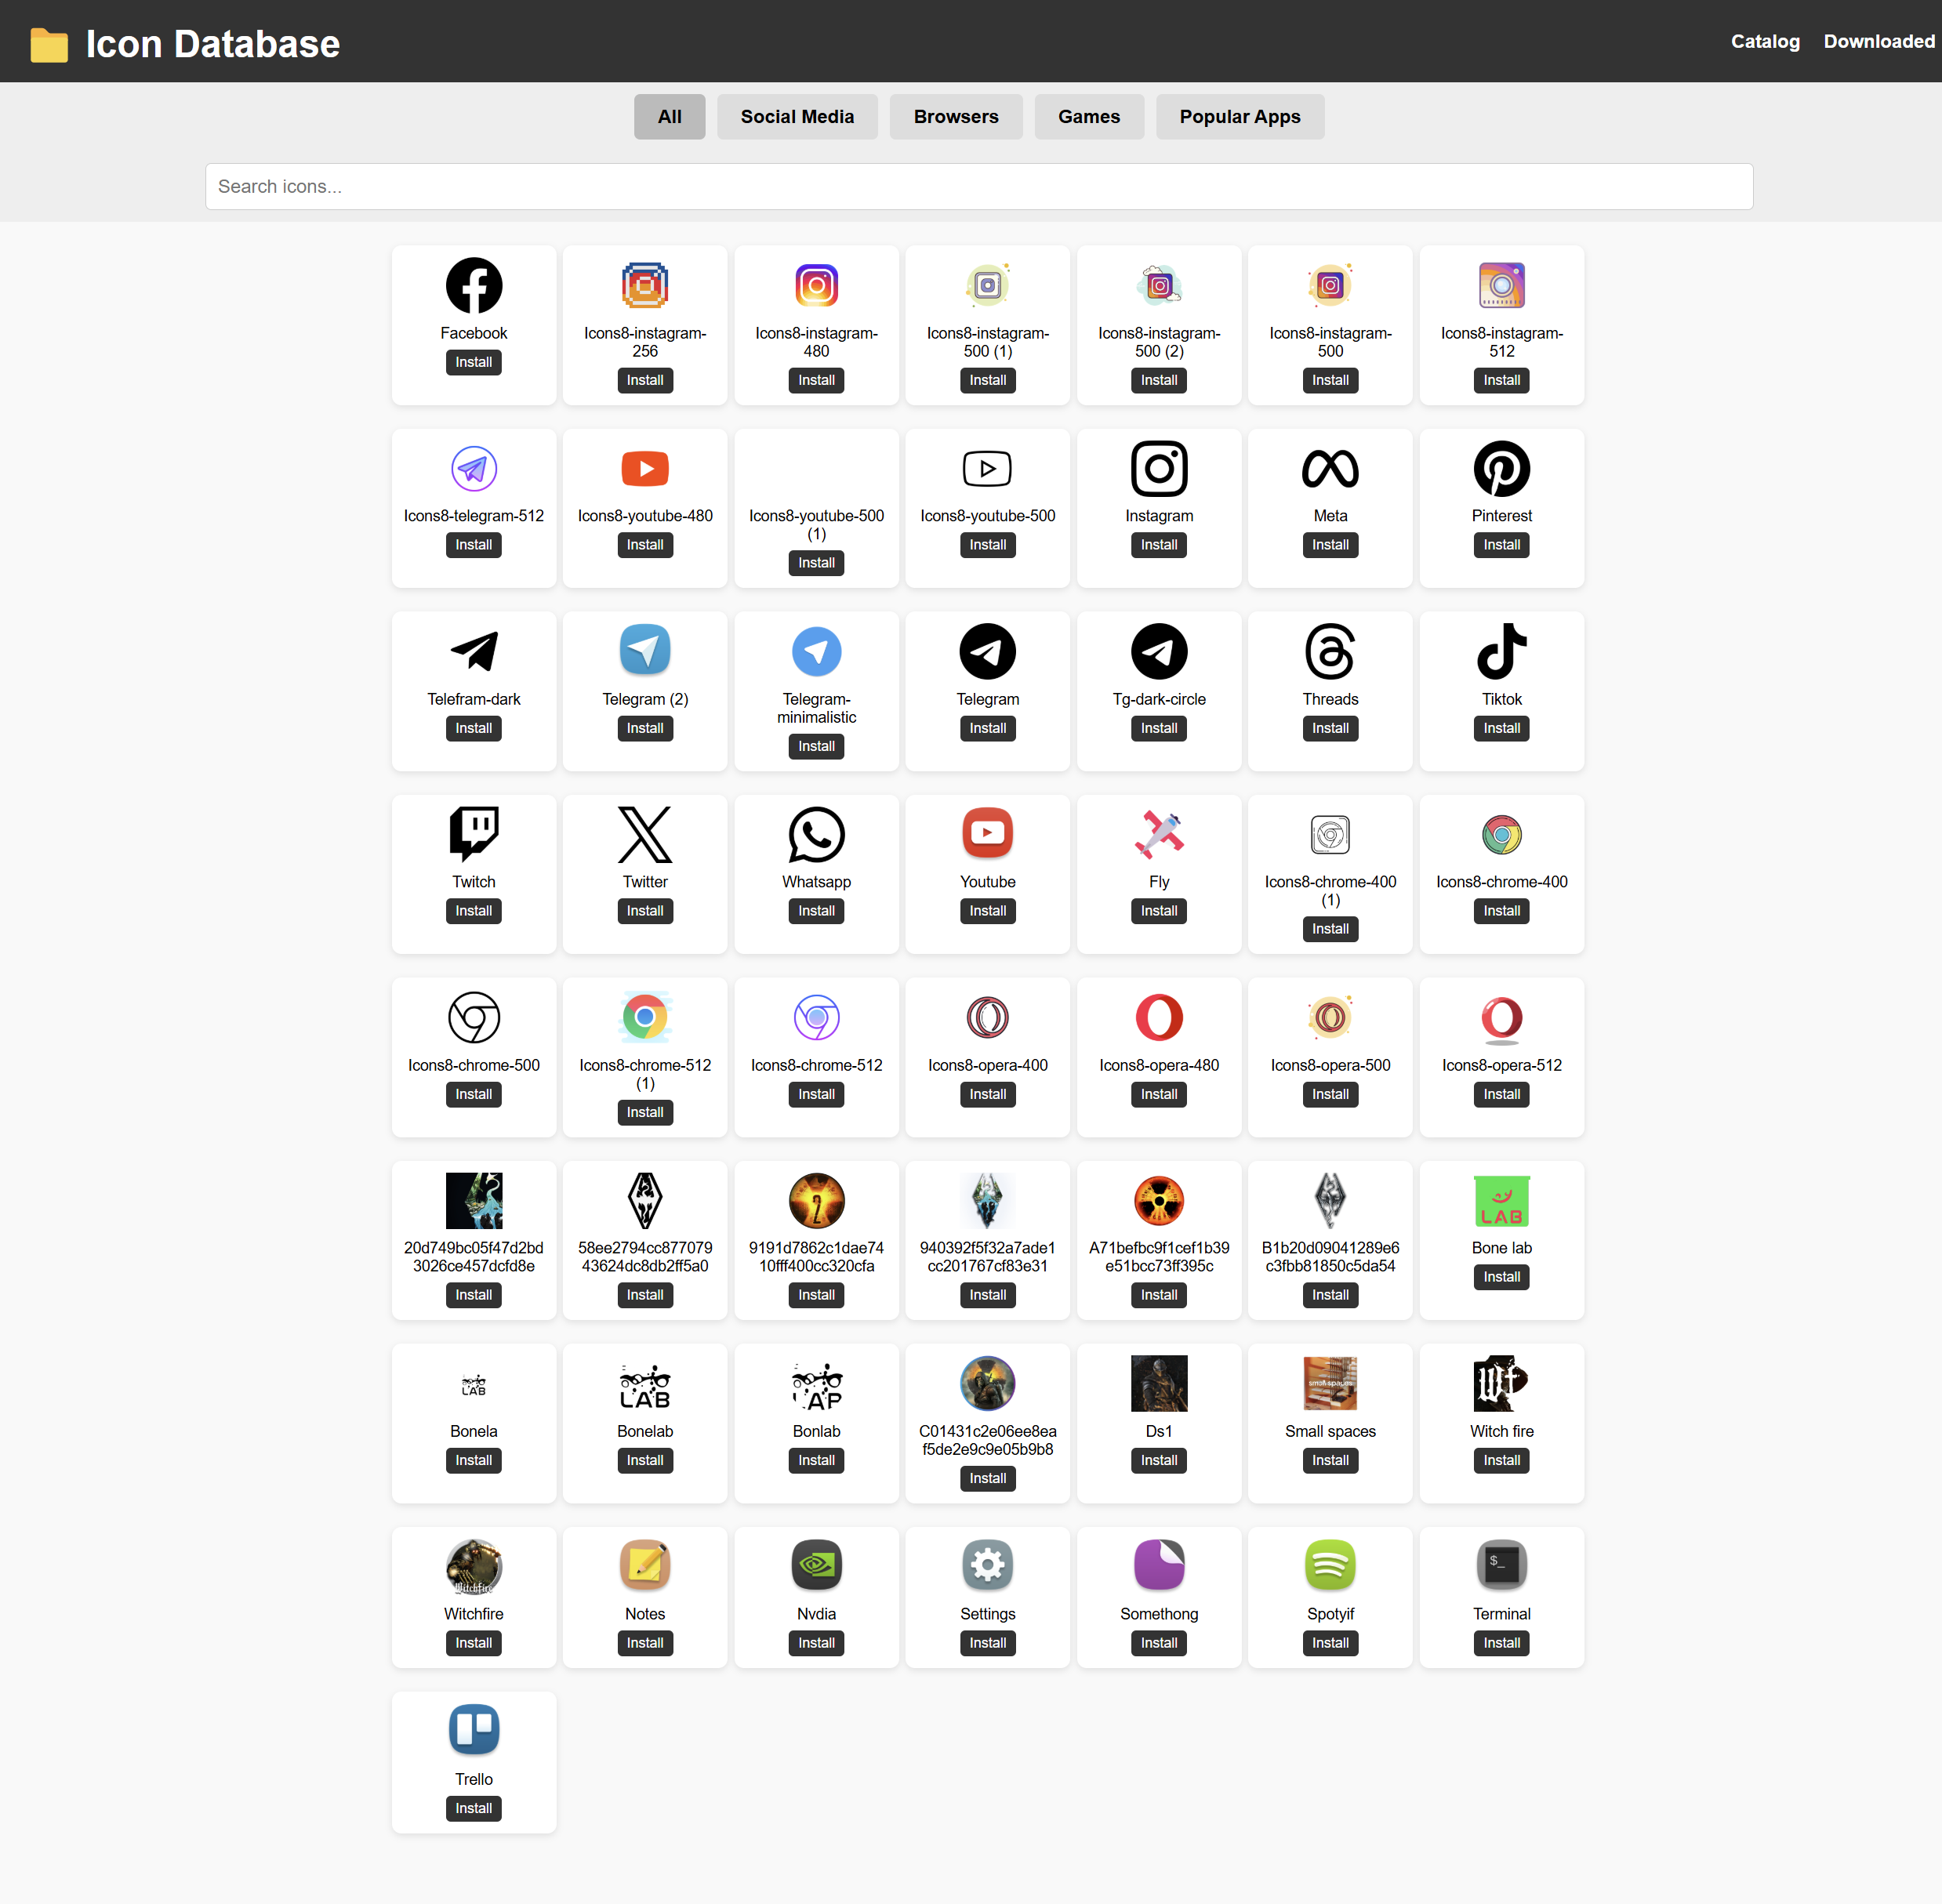The height and width of the screenshot is (1904, 1942).
Task: Select the Meta infinity logo icon
Action: [1330, 468]
